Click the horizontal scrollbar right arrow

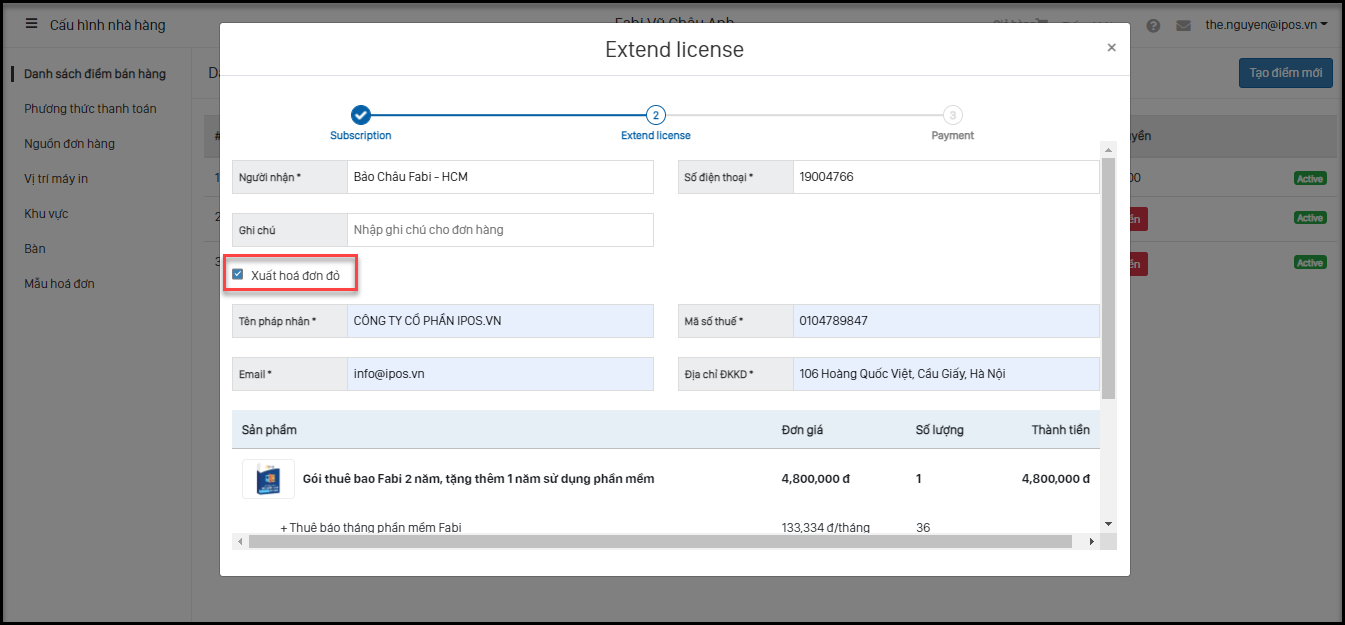(1091, 541)
